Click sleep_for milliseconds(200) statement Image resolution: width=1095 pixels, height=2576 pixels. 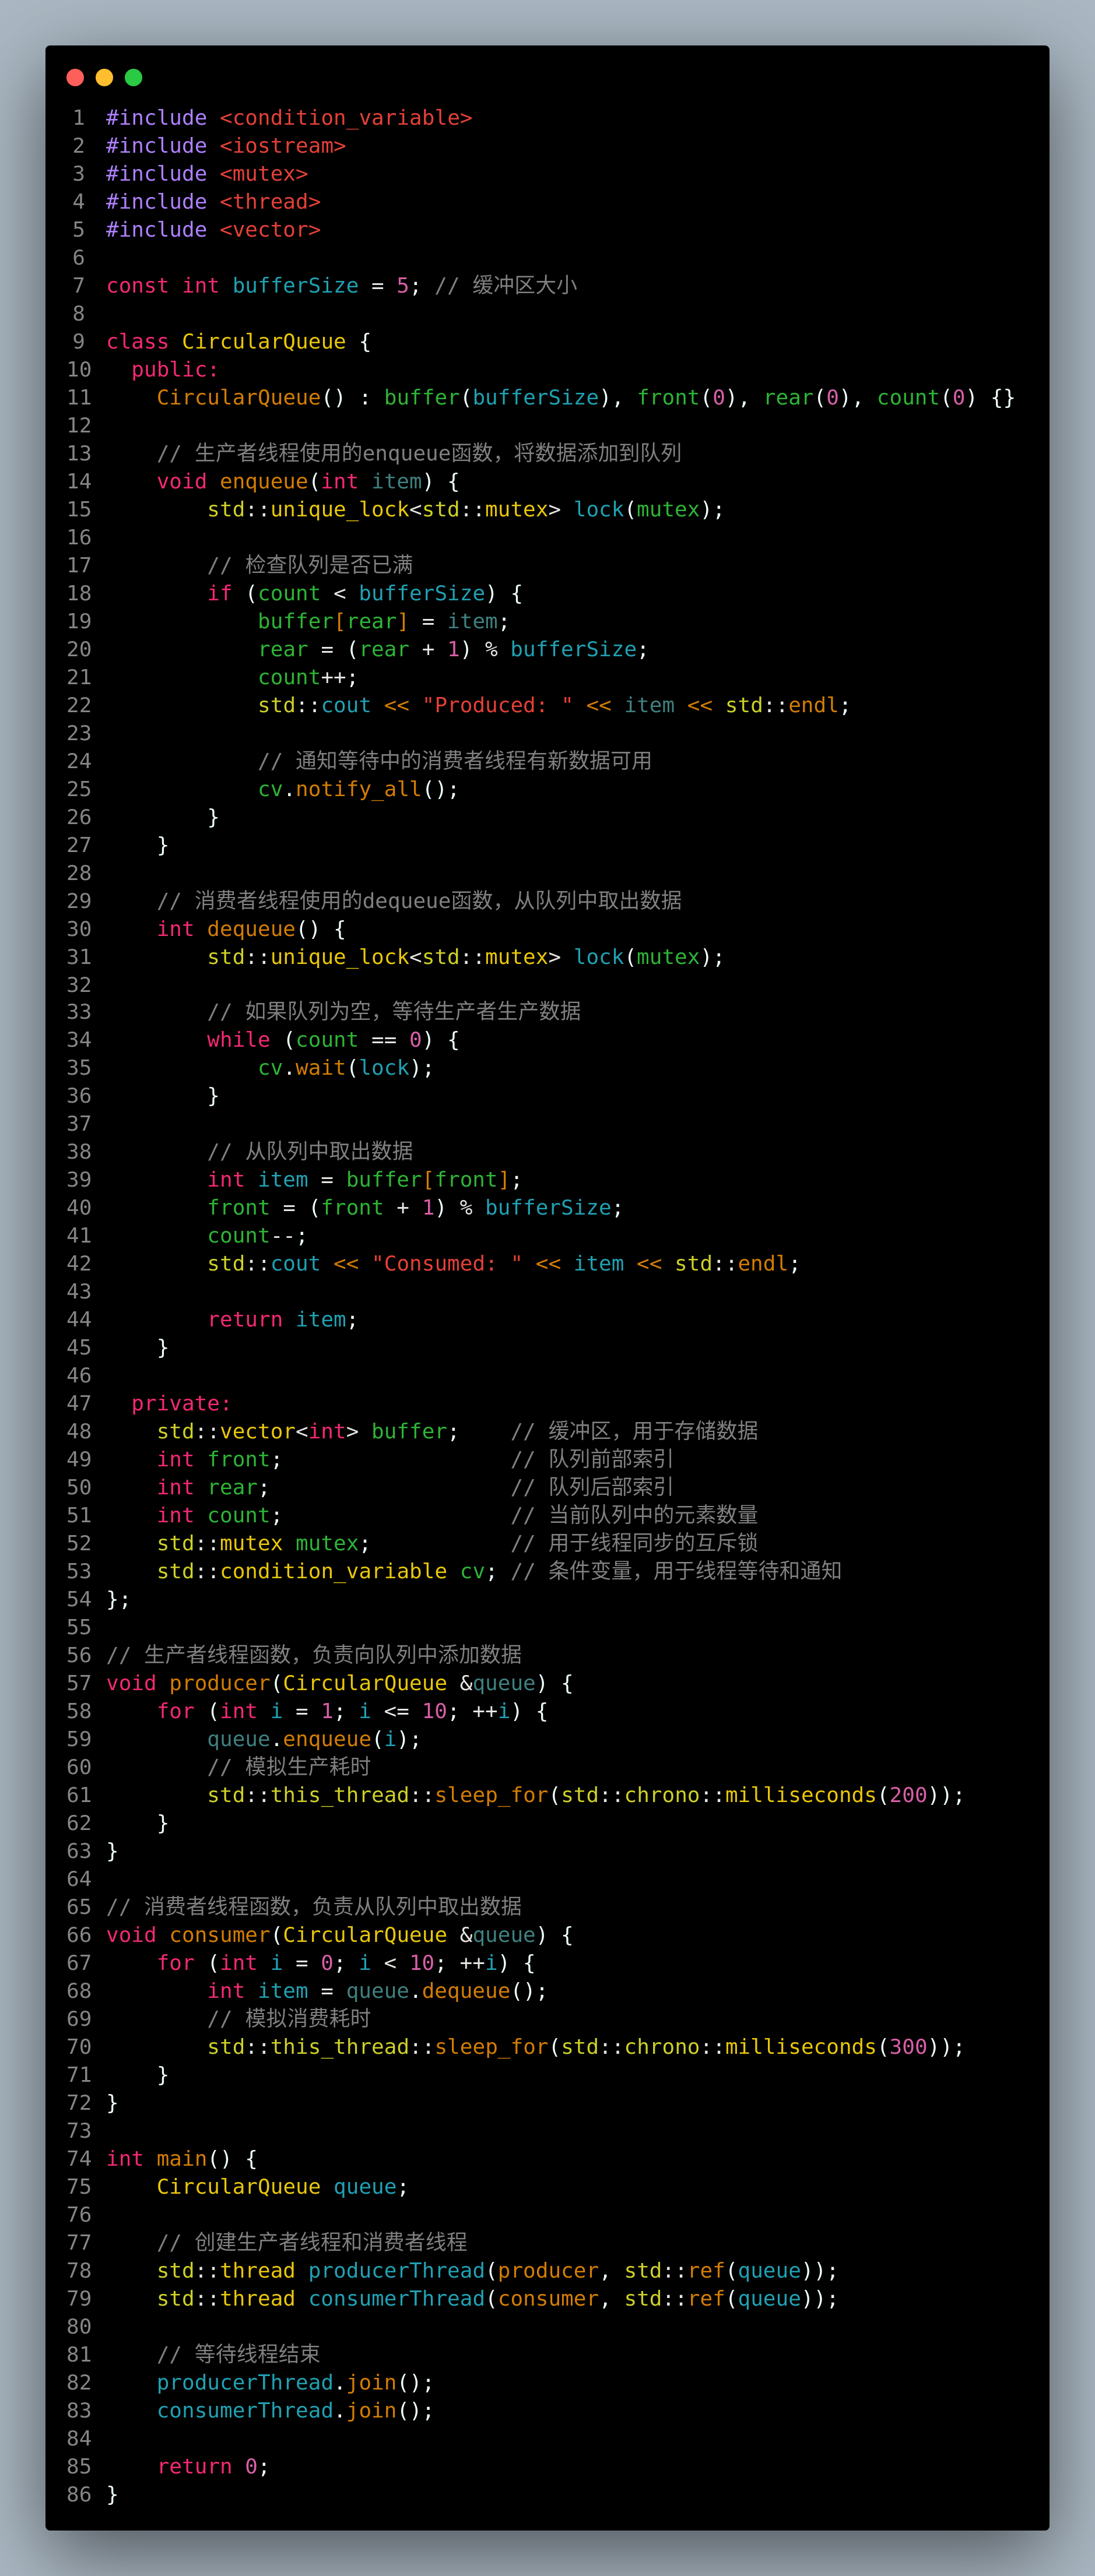point(586,1797)
